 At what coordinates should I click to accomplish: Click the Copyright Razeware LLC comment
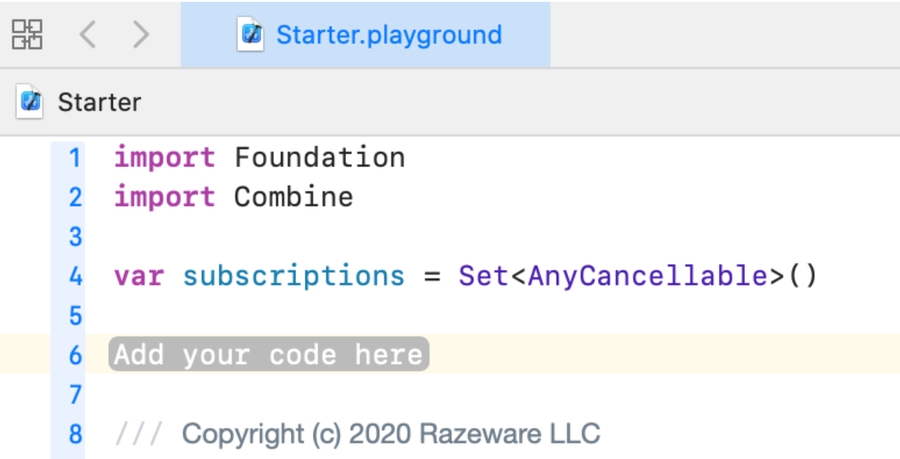click(x=390, y=434)
